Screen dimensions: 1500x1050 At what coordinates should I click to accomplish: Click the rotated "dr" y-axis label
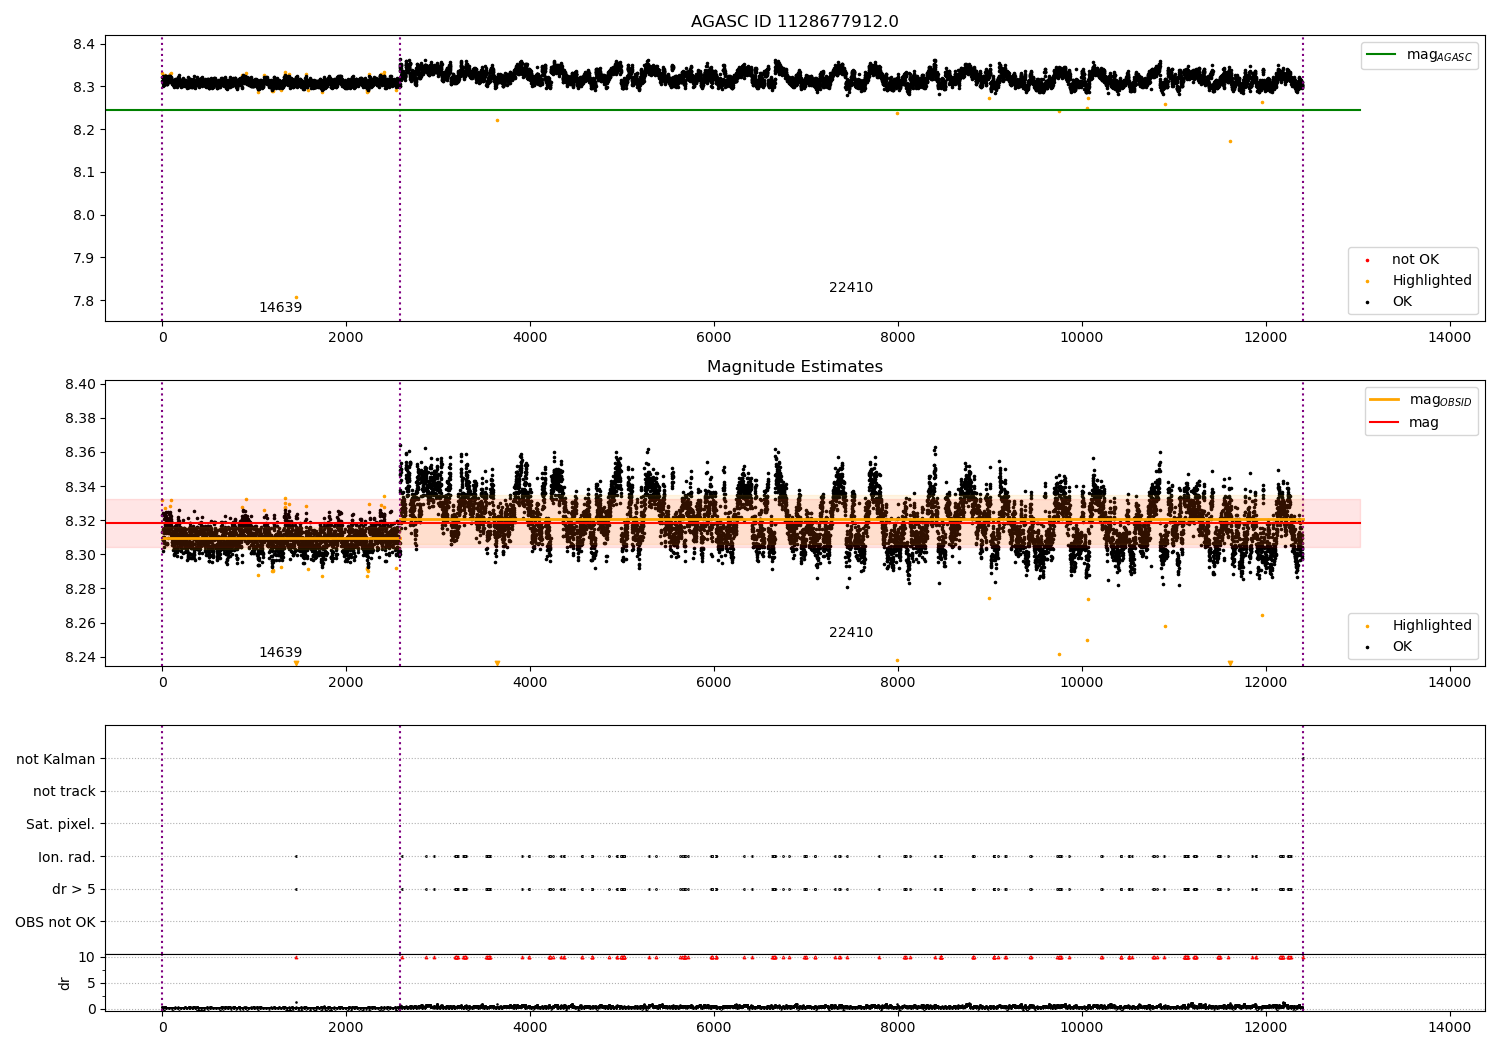coord(65,983)
